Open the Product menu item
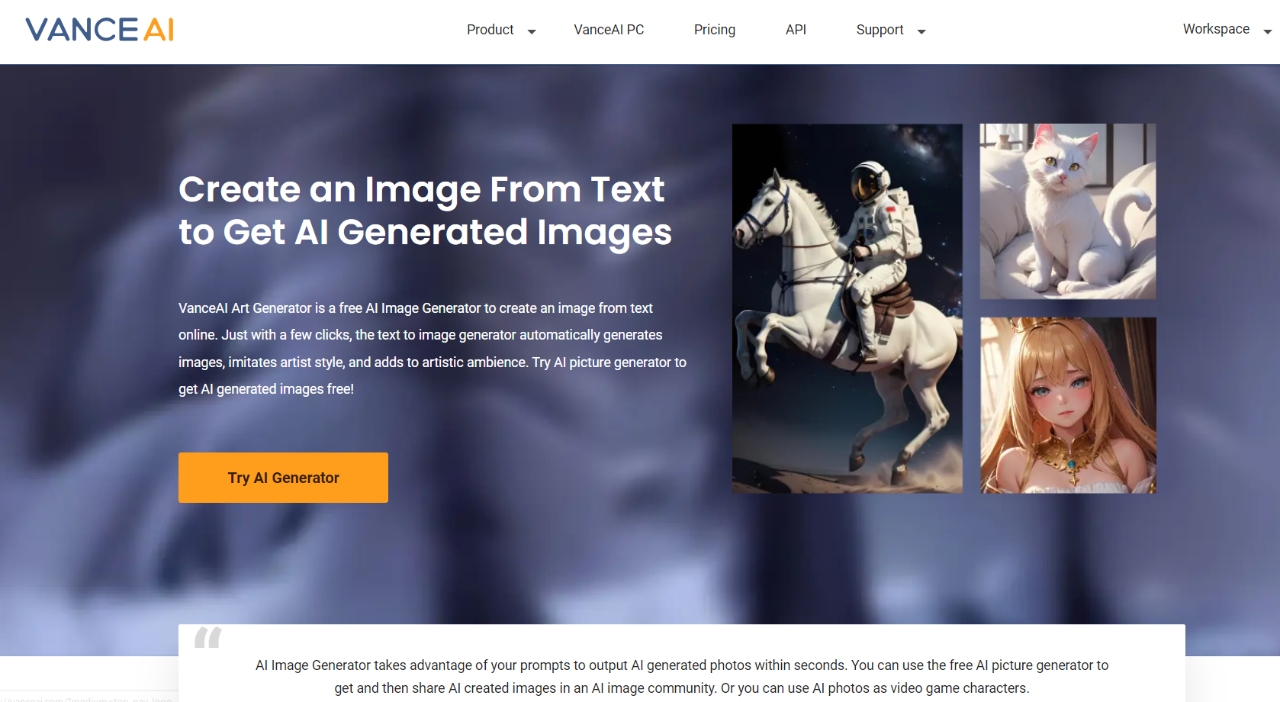This screenshot has height=702, width=1280. click(x=490, y=30)
